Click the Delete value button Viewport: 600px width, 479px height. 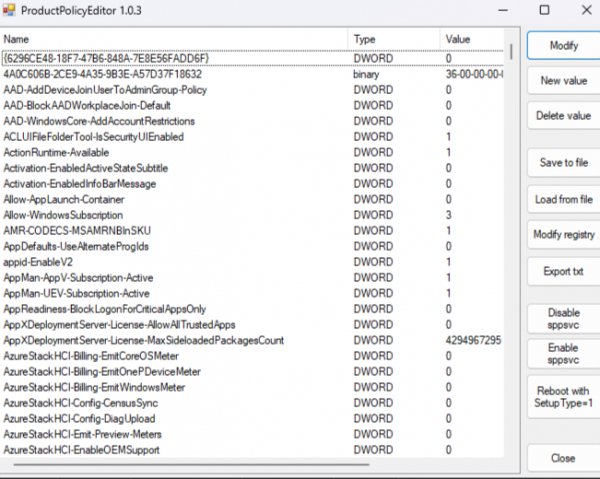[564, 116]
